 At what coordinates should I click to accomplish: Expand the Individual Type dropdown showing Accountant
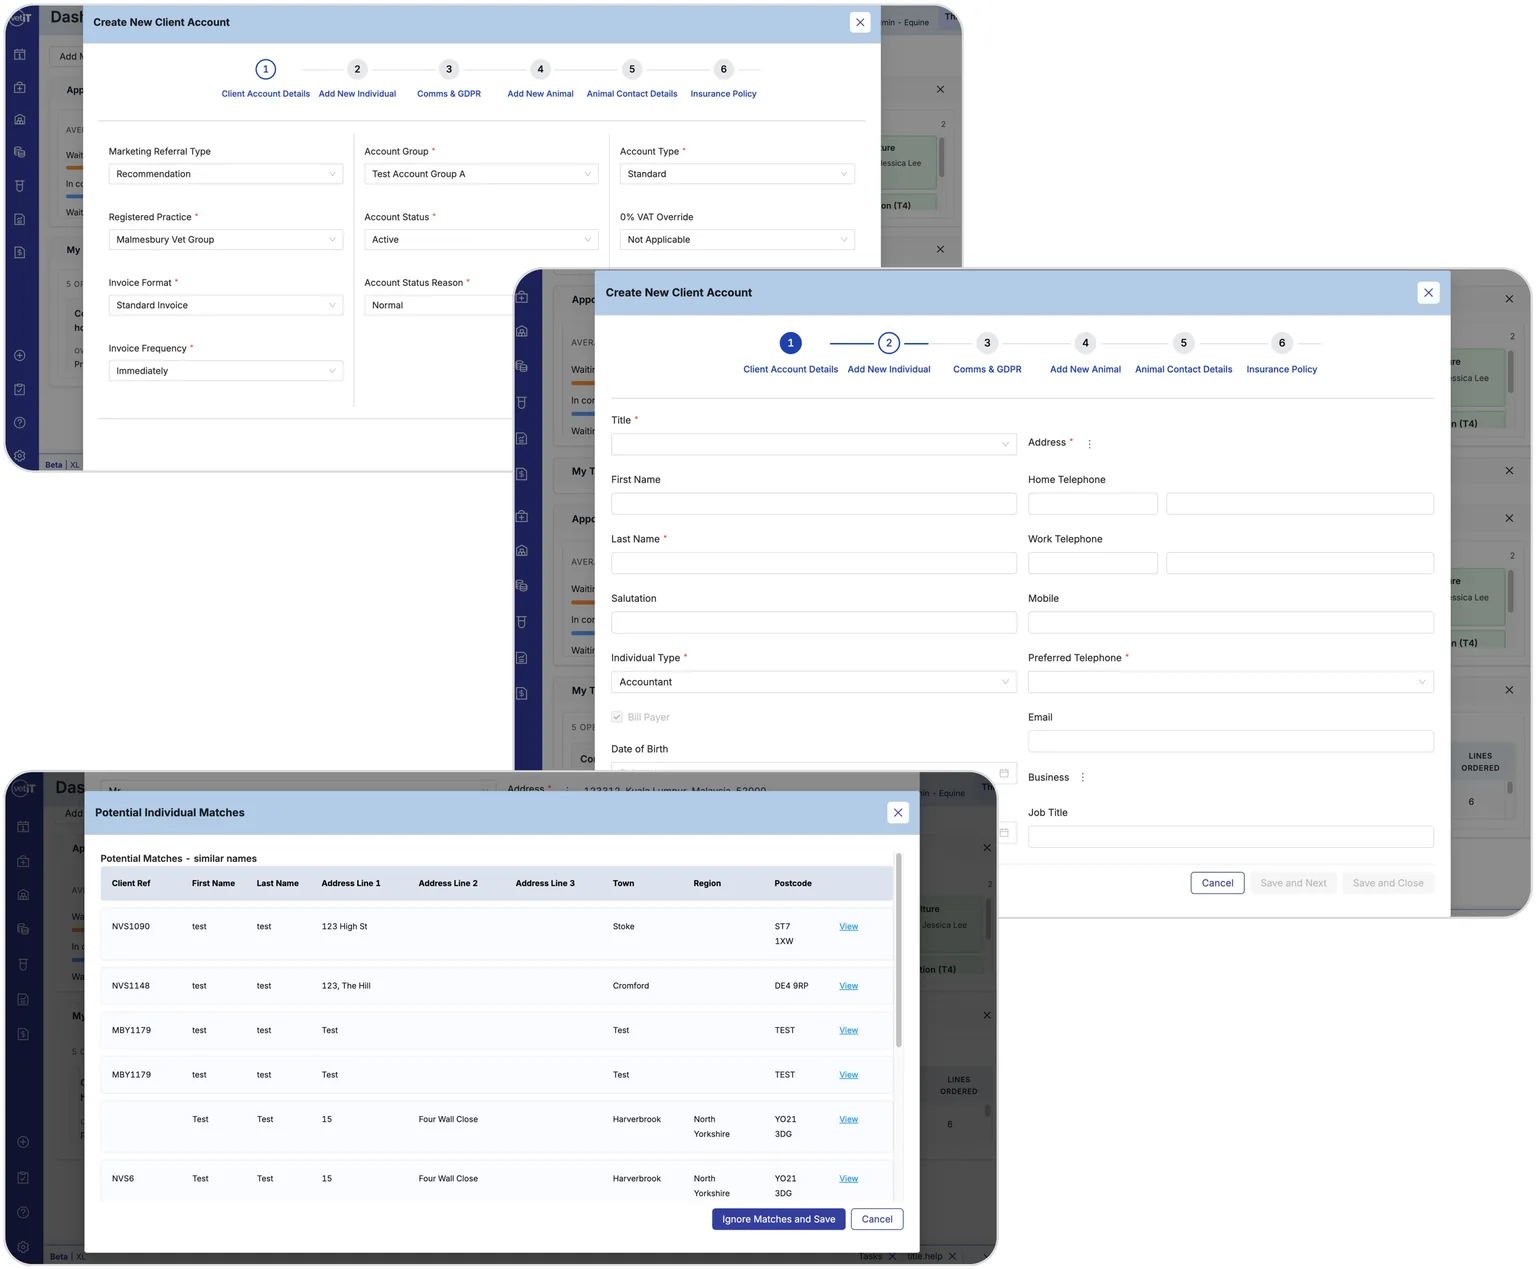[814, 682]
